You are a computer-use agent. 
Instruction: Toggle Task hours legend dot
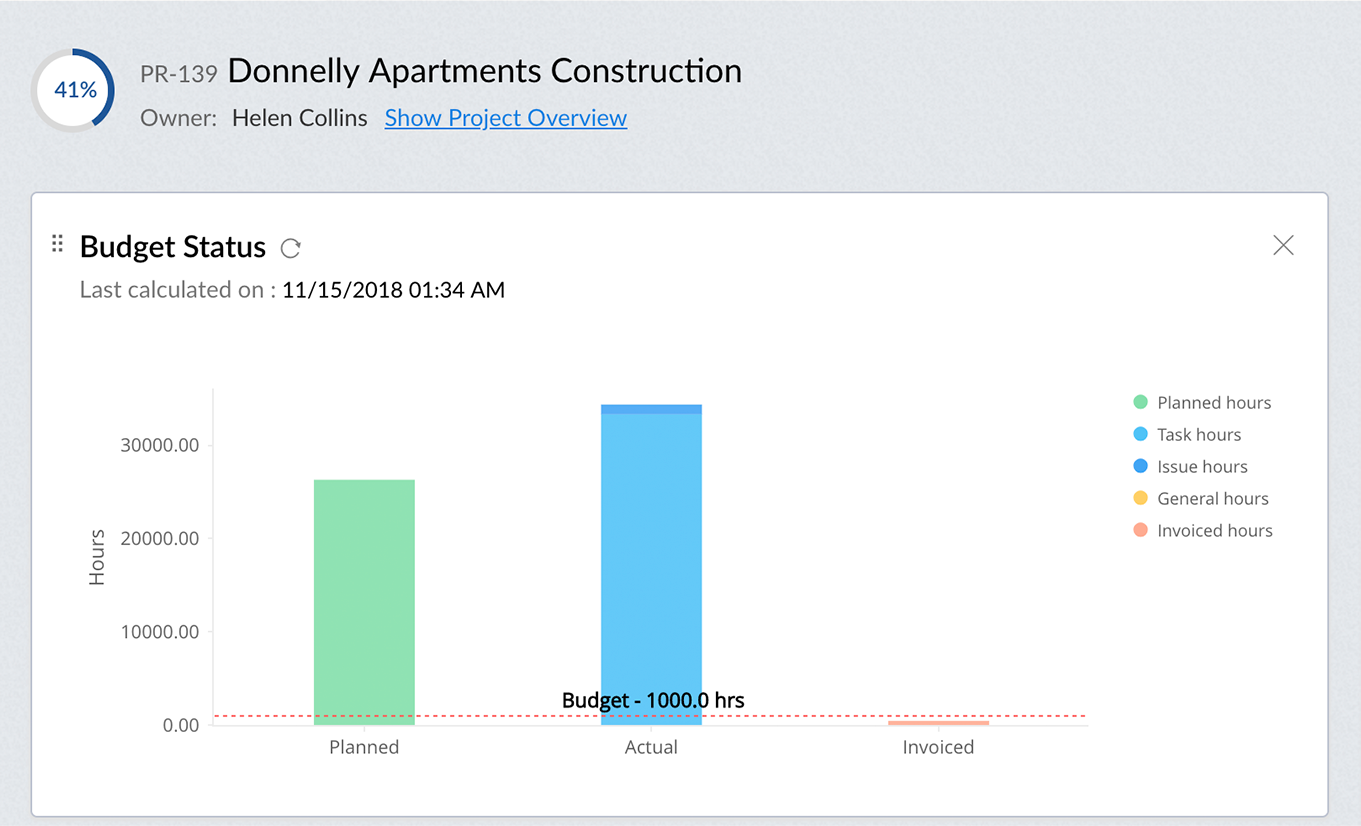(x=1141, y=435)
